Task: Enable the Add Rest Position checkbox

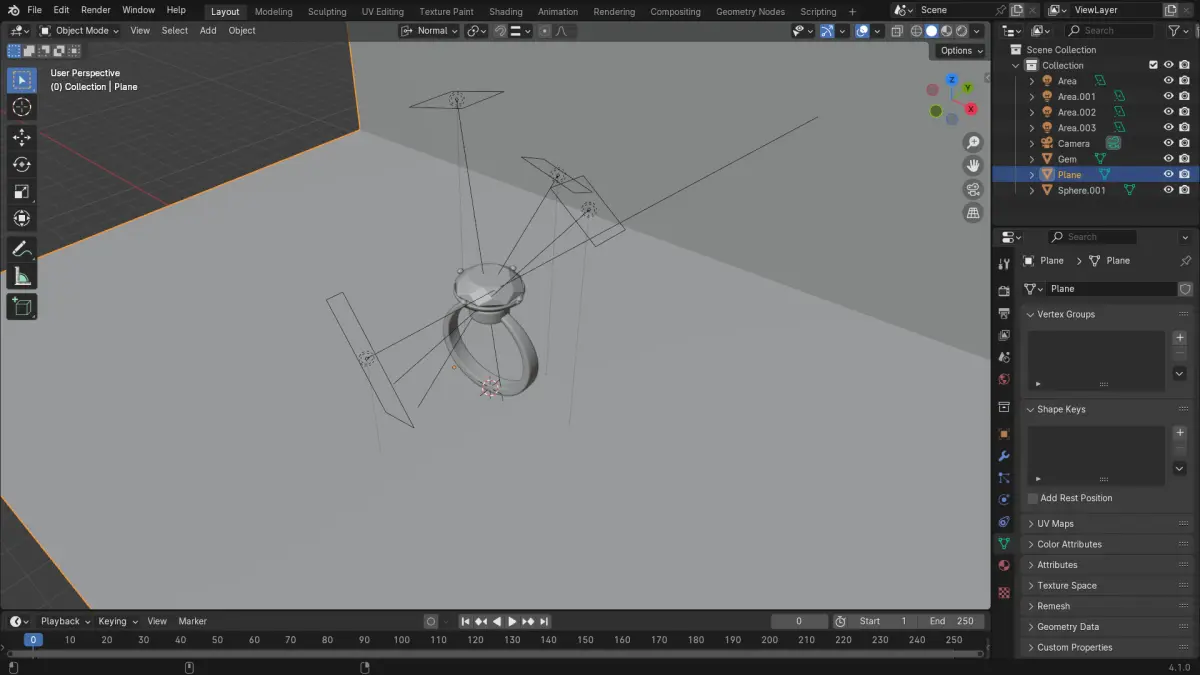Action: click(1033, 498)
